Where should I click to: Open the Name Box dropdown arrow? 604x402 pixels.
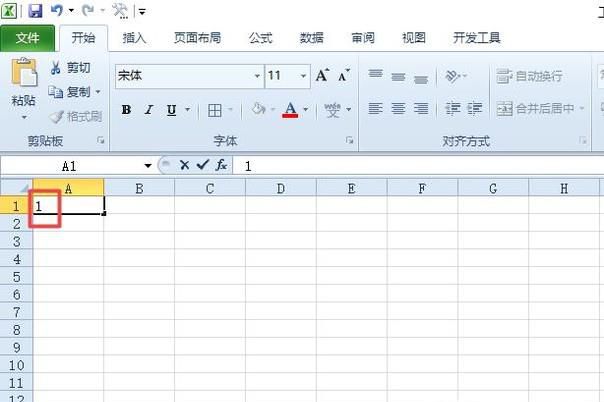tap(148, 166)
